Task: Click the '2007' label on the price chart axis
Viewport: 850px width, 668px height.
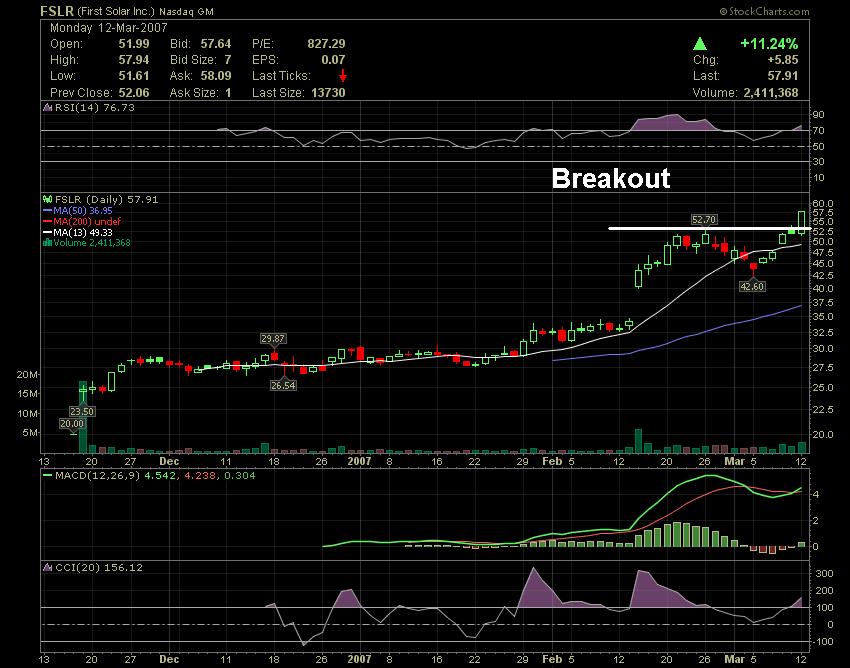Action: tap(359, 461)
